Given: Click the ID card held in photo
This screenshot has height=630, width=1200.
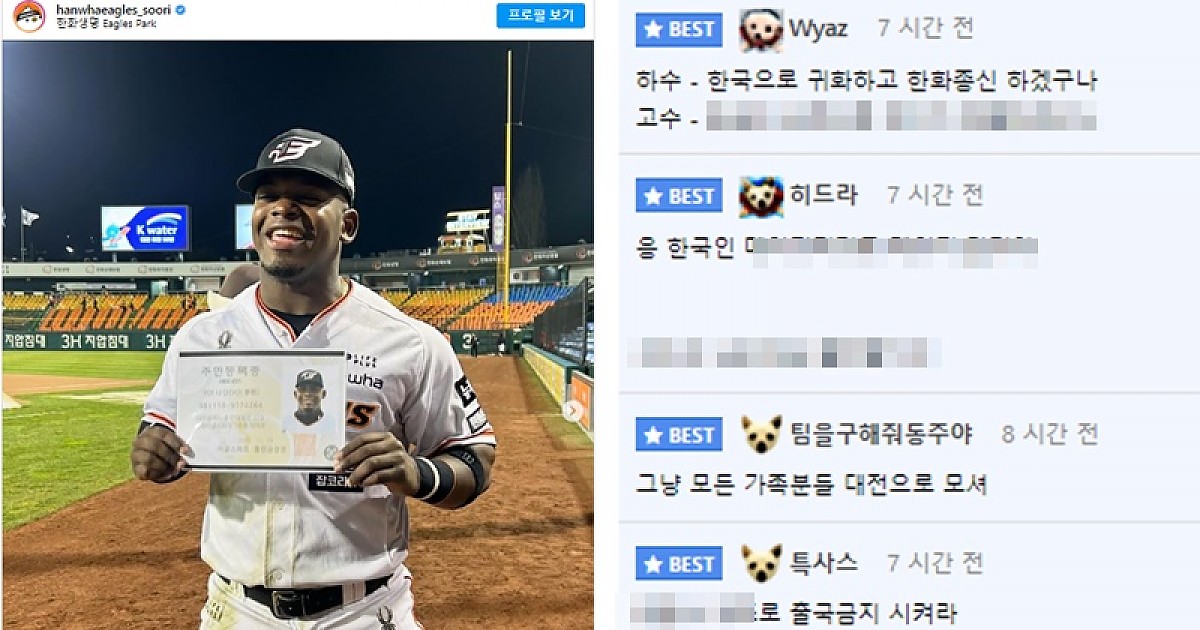Looking at the screenshot, I should pyautogui.click(x=261, y=411).
